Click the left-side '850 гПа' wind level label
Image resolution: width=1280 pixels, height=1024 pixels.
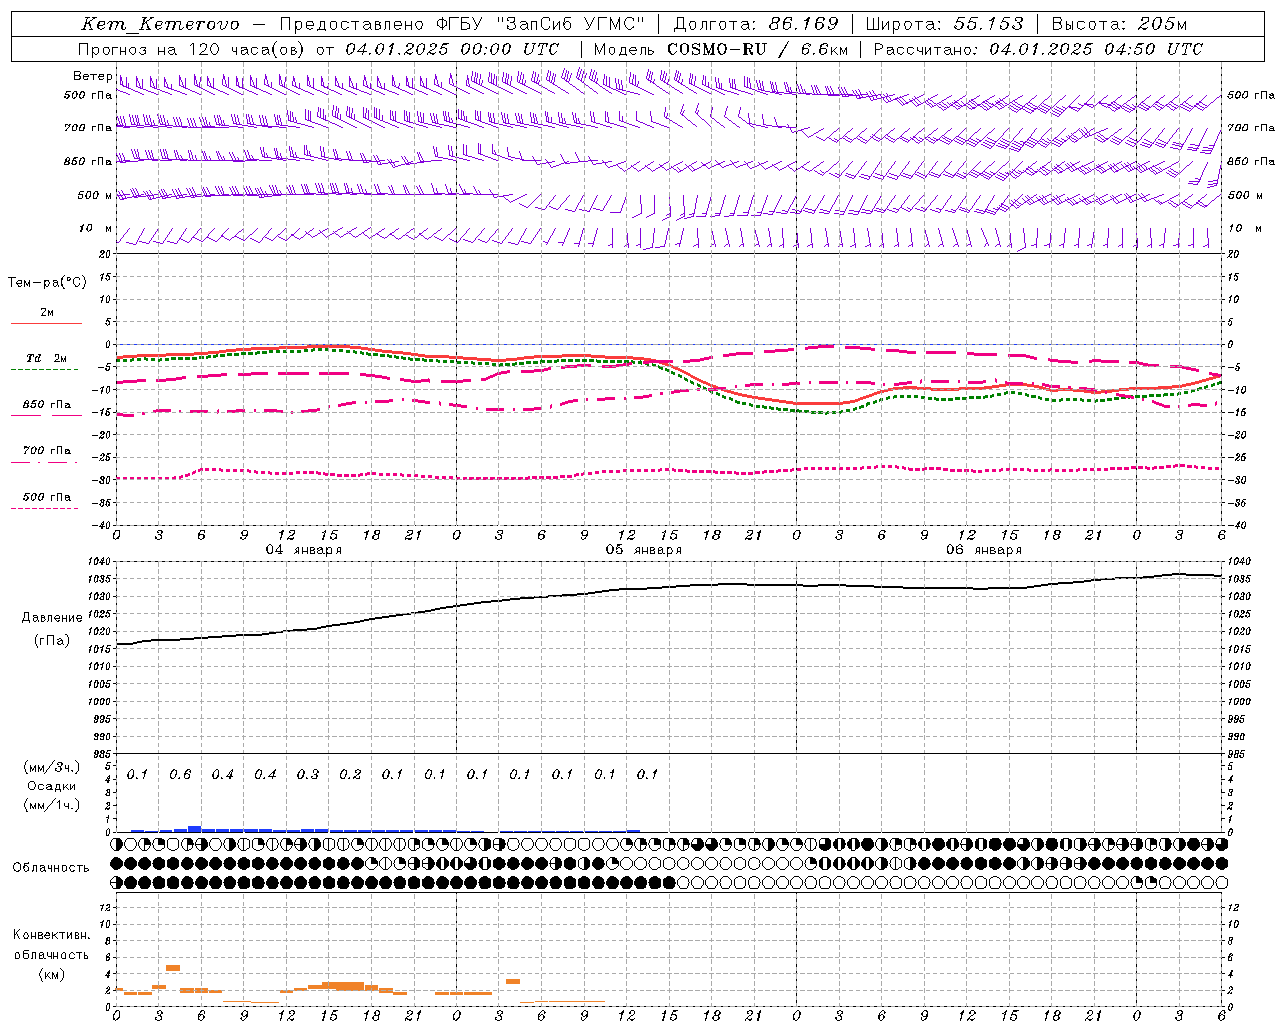(88, 161)
